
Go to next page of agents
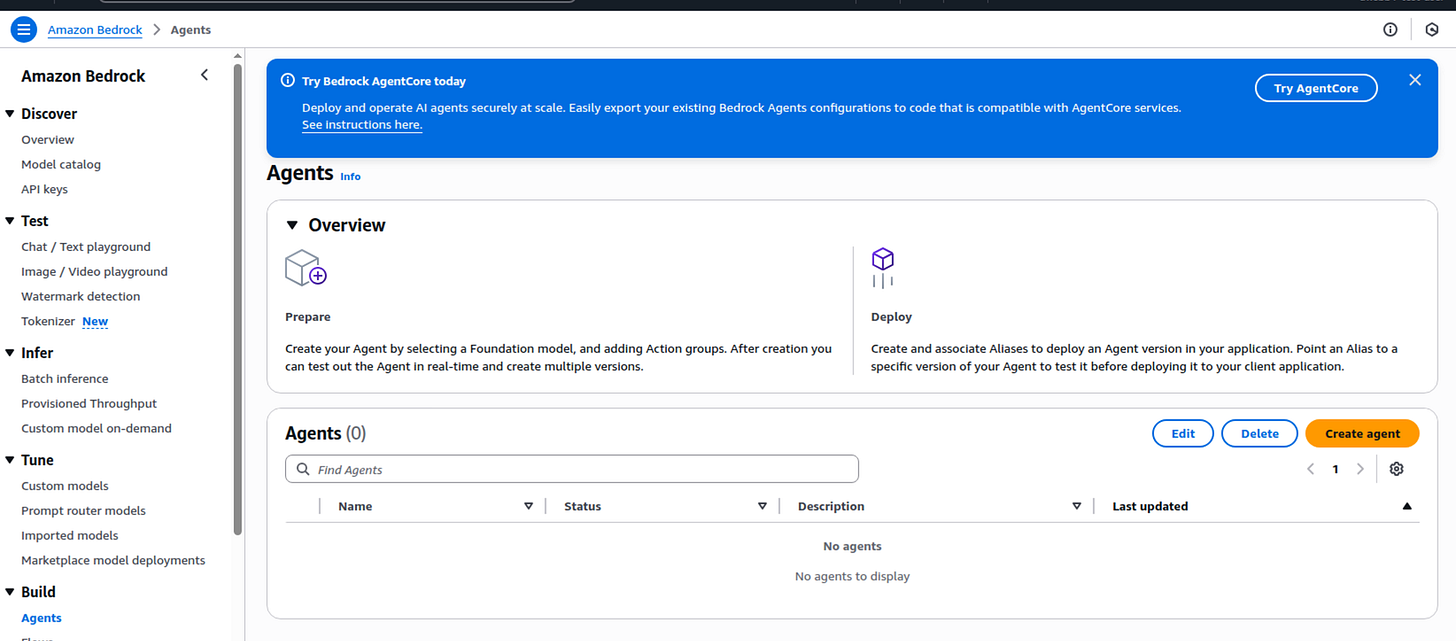[x=1360, y=469]
